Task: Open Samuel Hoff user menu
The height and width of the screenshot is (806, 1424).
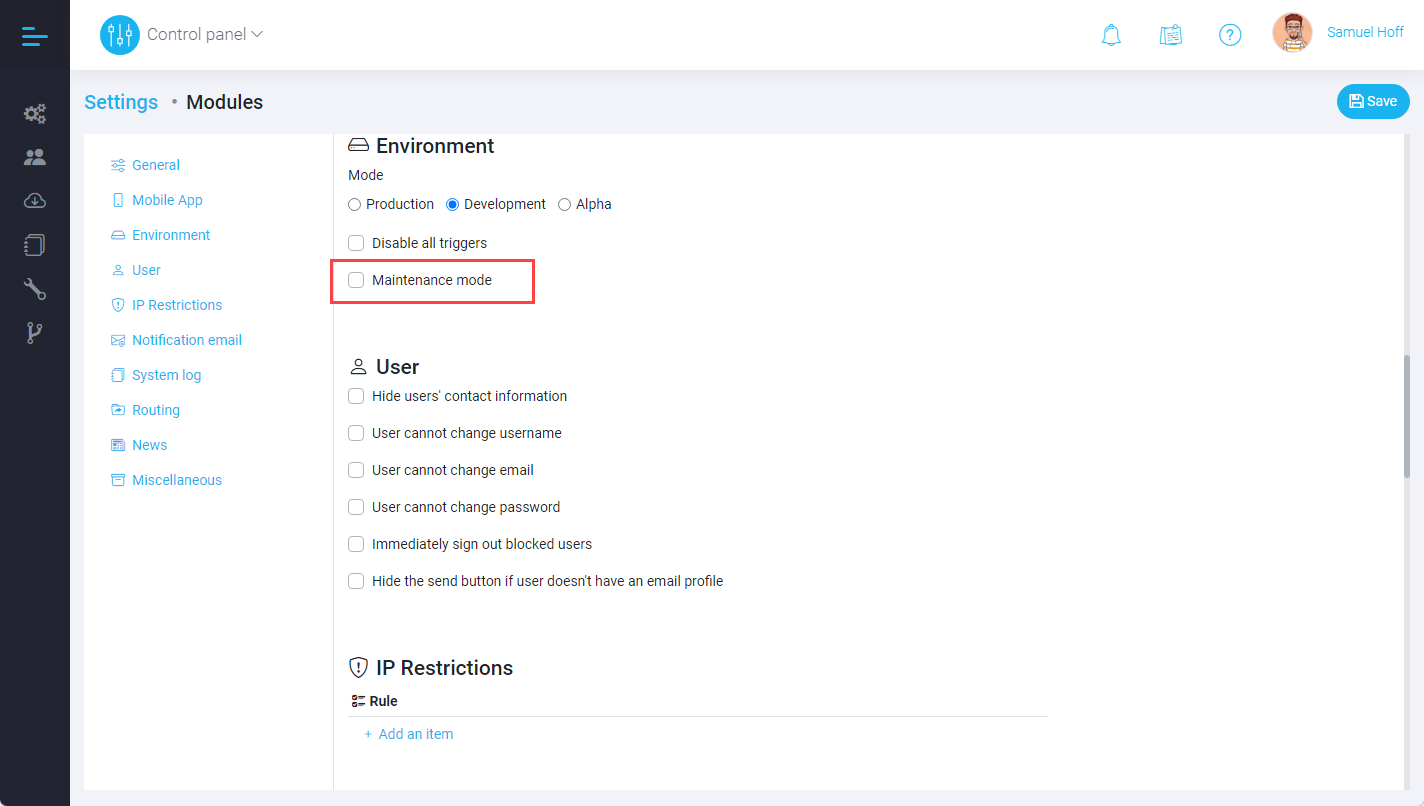Action: [x=1365, y=32]
